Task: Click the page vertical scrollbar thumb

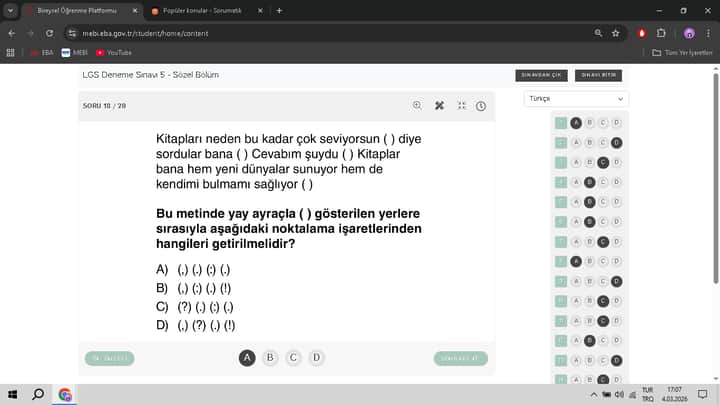Action: [x=715, y=179]
